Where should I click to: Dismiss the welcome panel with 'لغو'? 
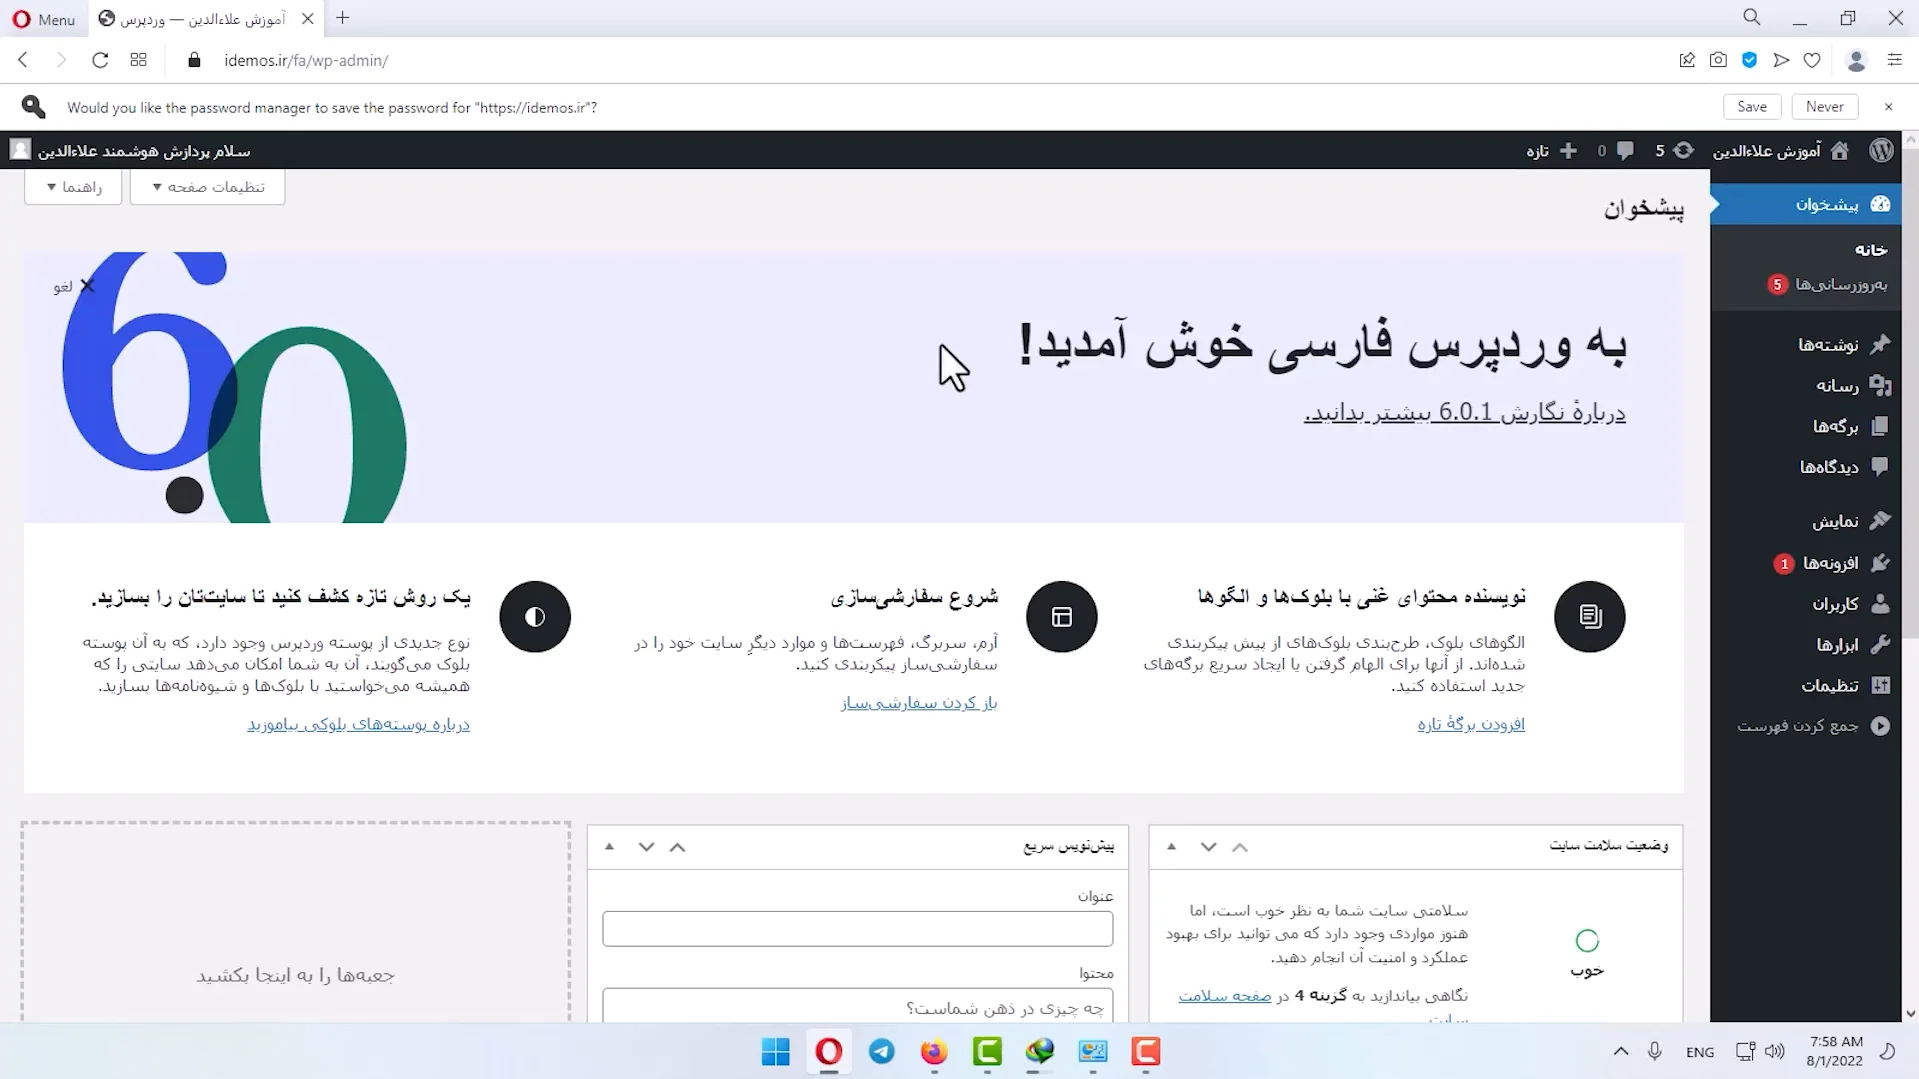74,286
